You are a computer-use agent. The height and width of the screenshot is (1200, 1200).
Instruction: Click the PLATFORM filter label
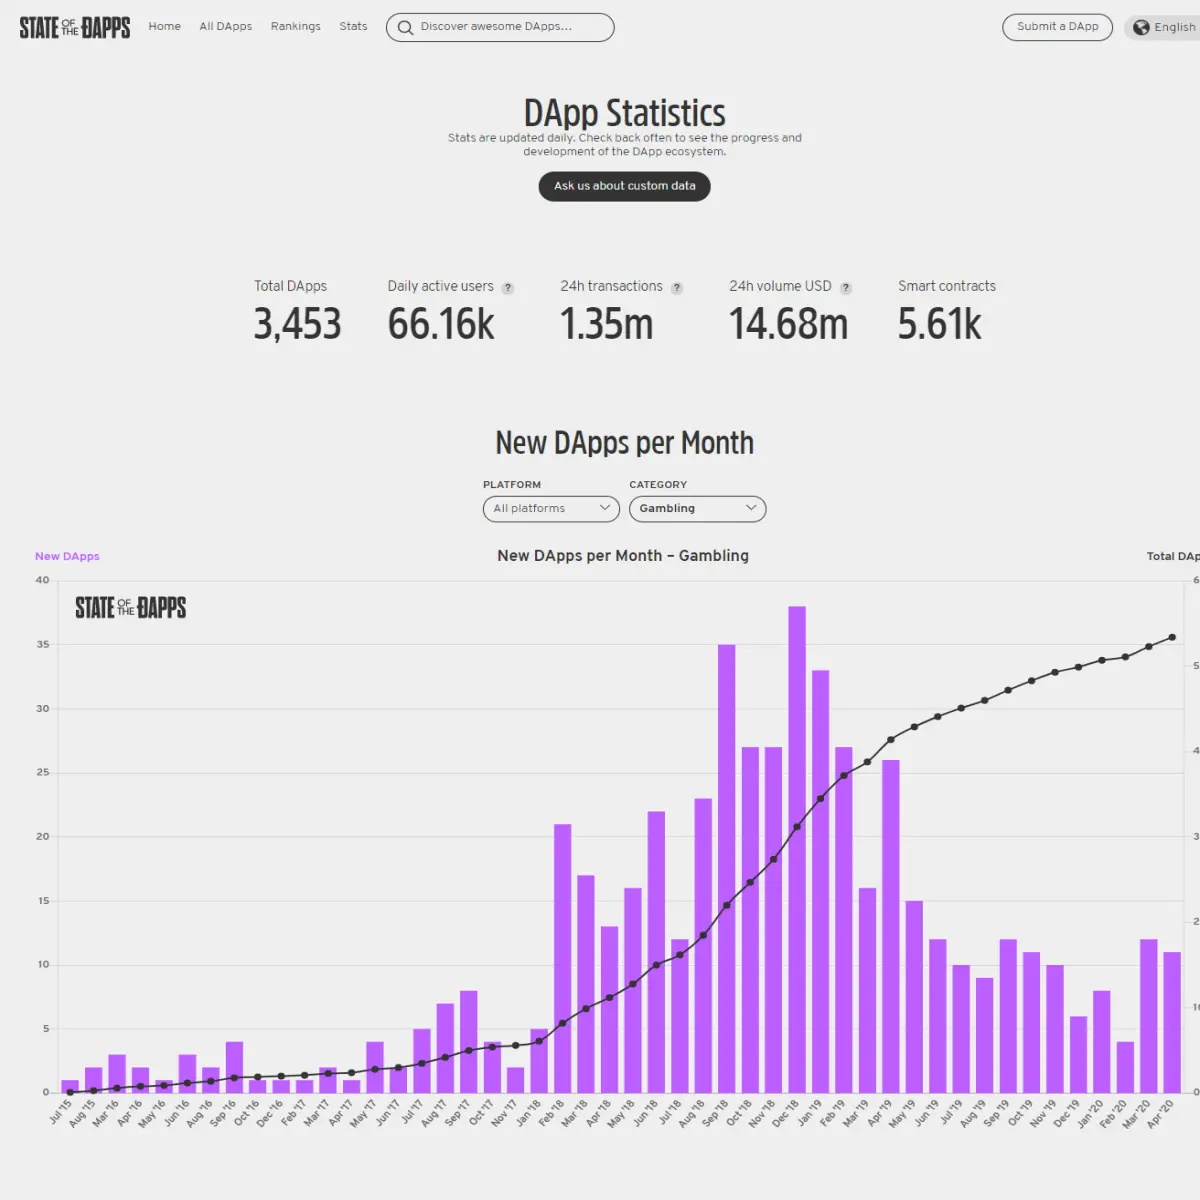(512, 485)
